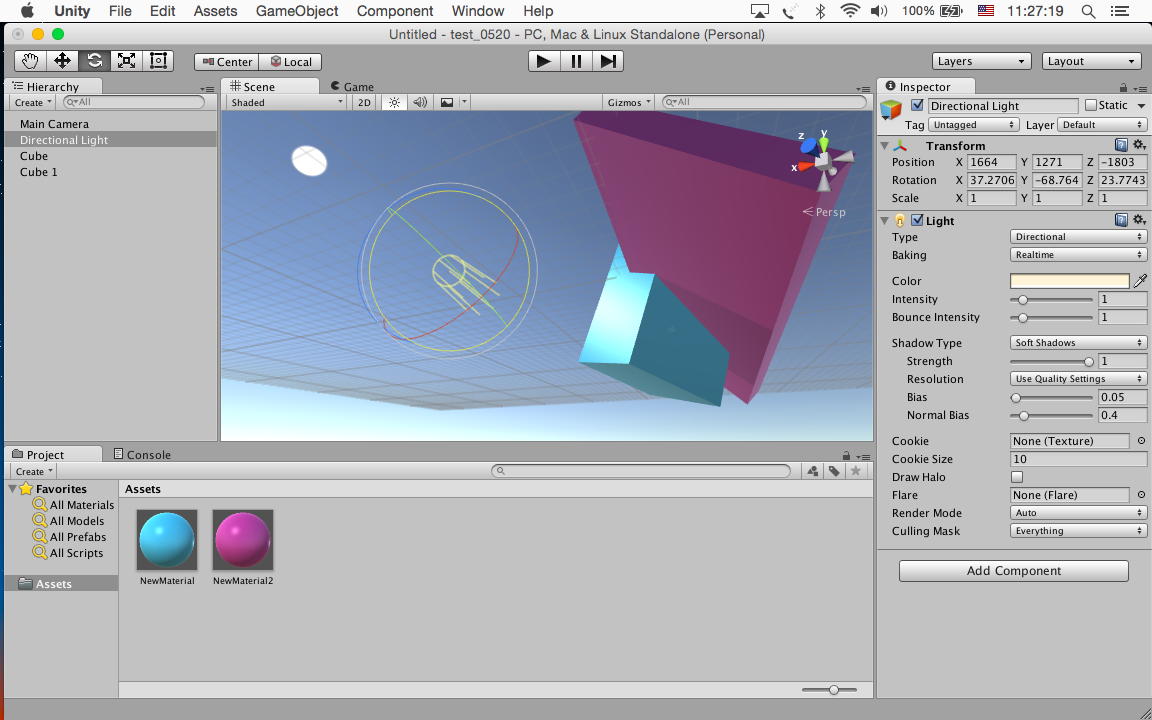Select the Rect Transform tool
This screenshot has height=720, width=1152.
pyautogui.click(x=158, y=61)
